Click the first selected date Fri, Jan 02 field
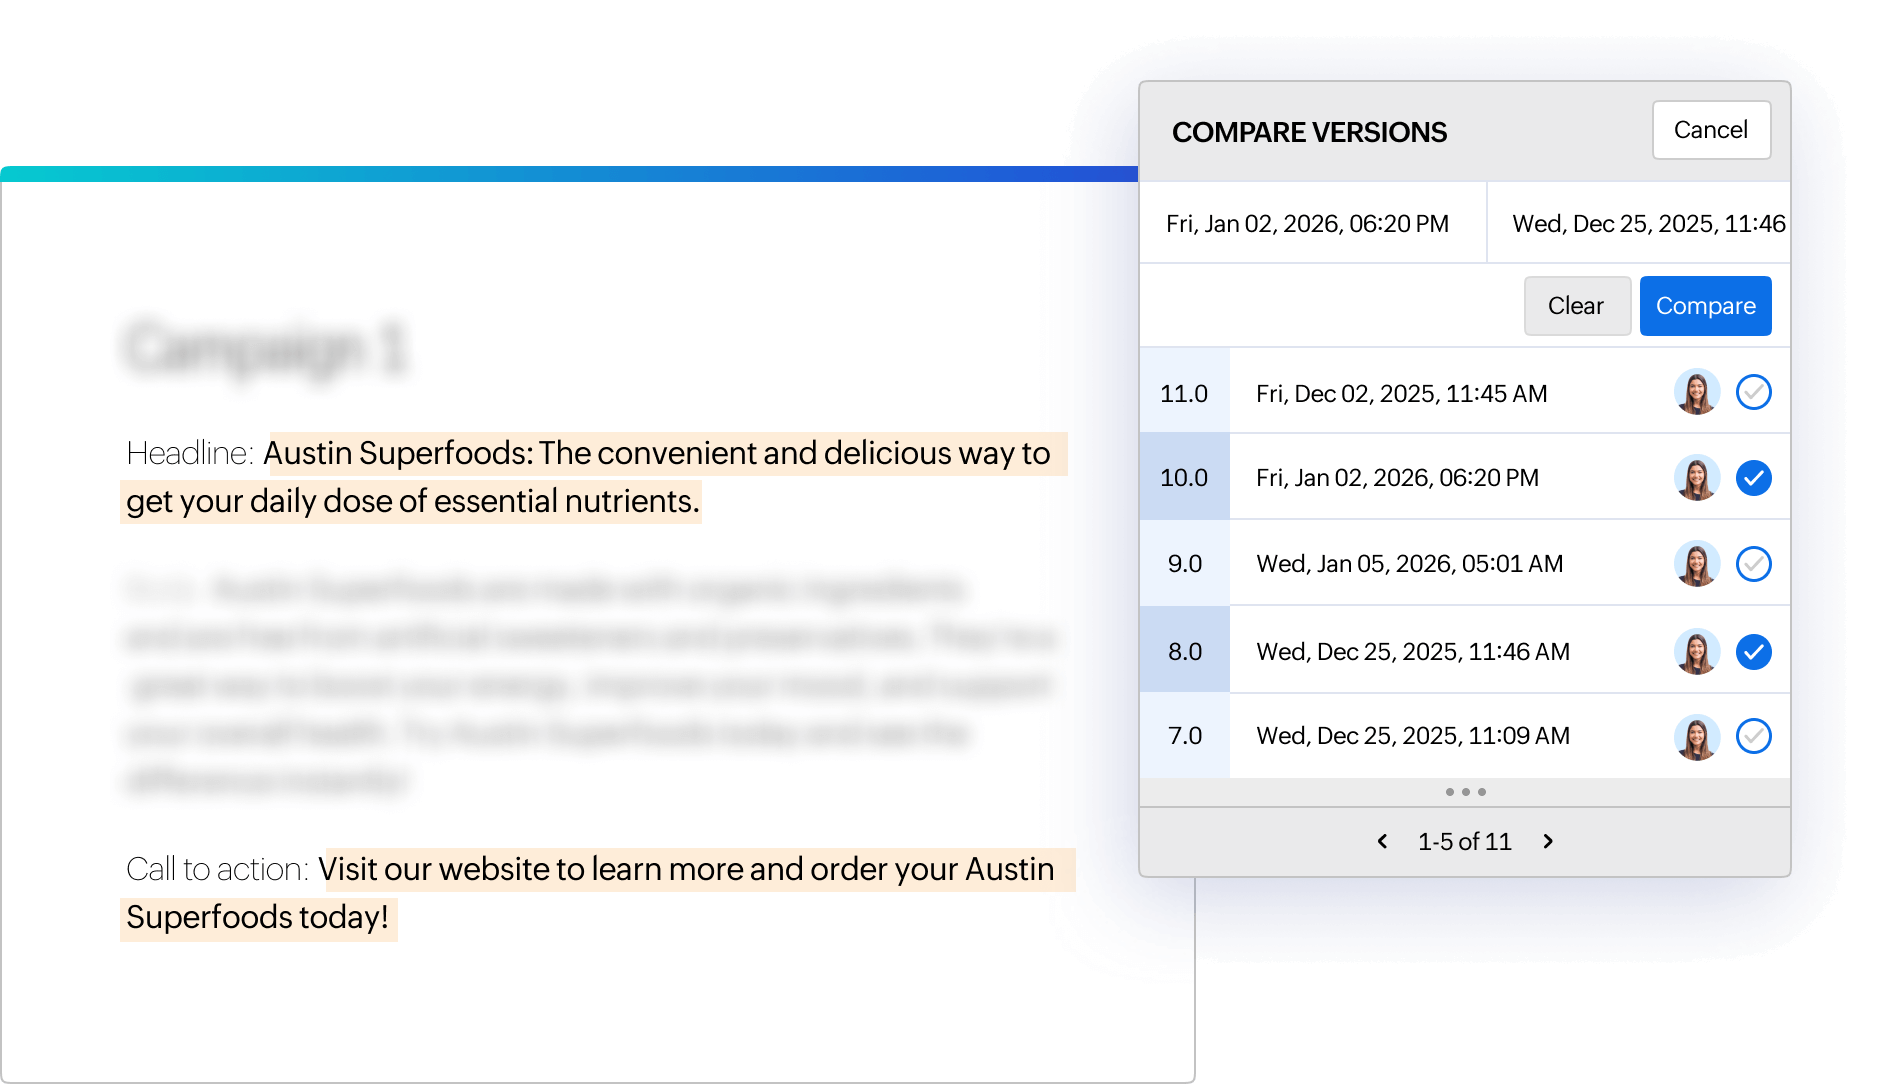 coord(1307,224)
